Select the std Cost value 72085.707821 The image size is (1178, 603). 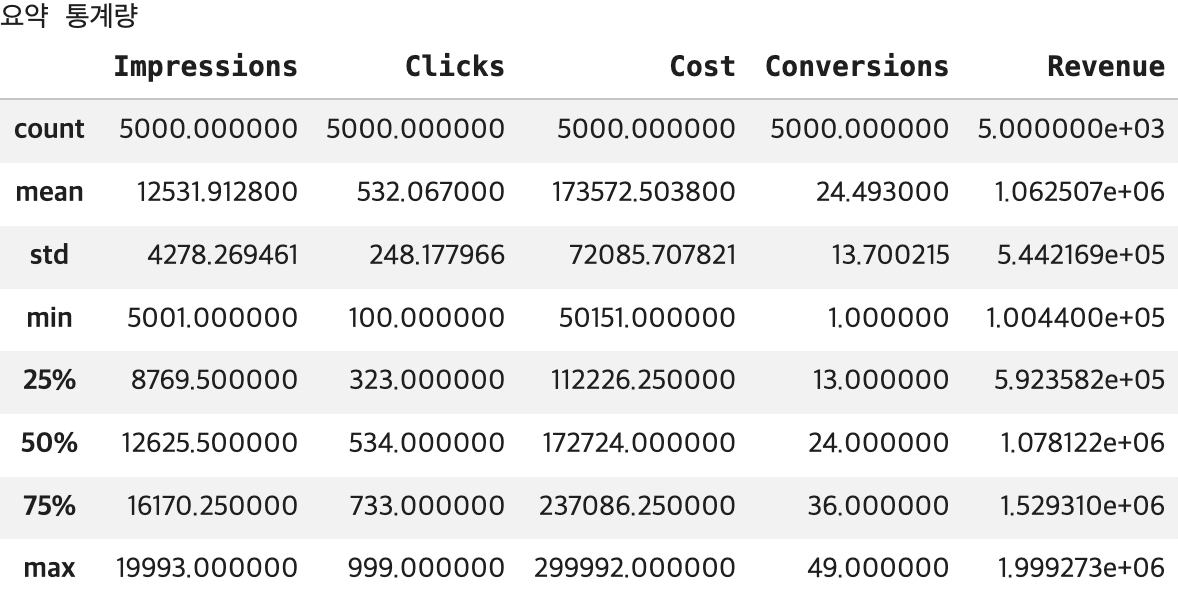tap(652, 255)
